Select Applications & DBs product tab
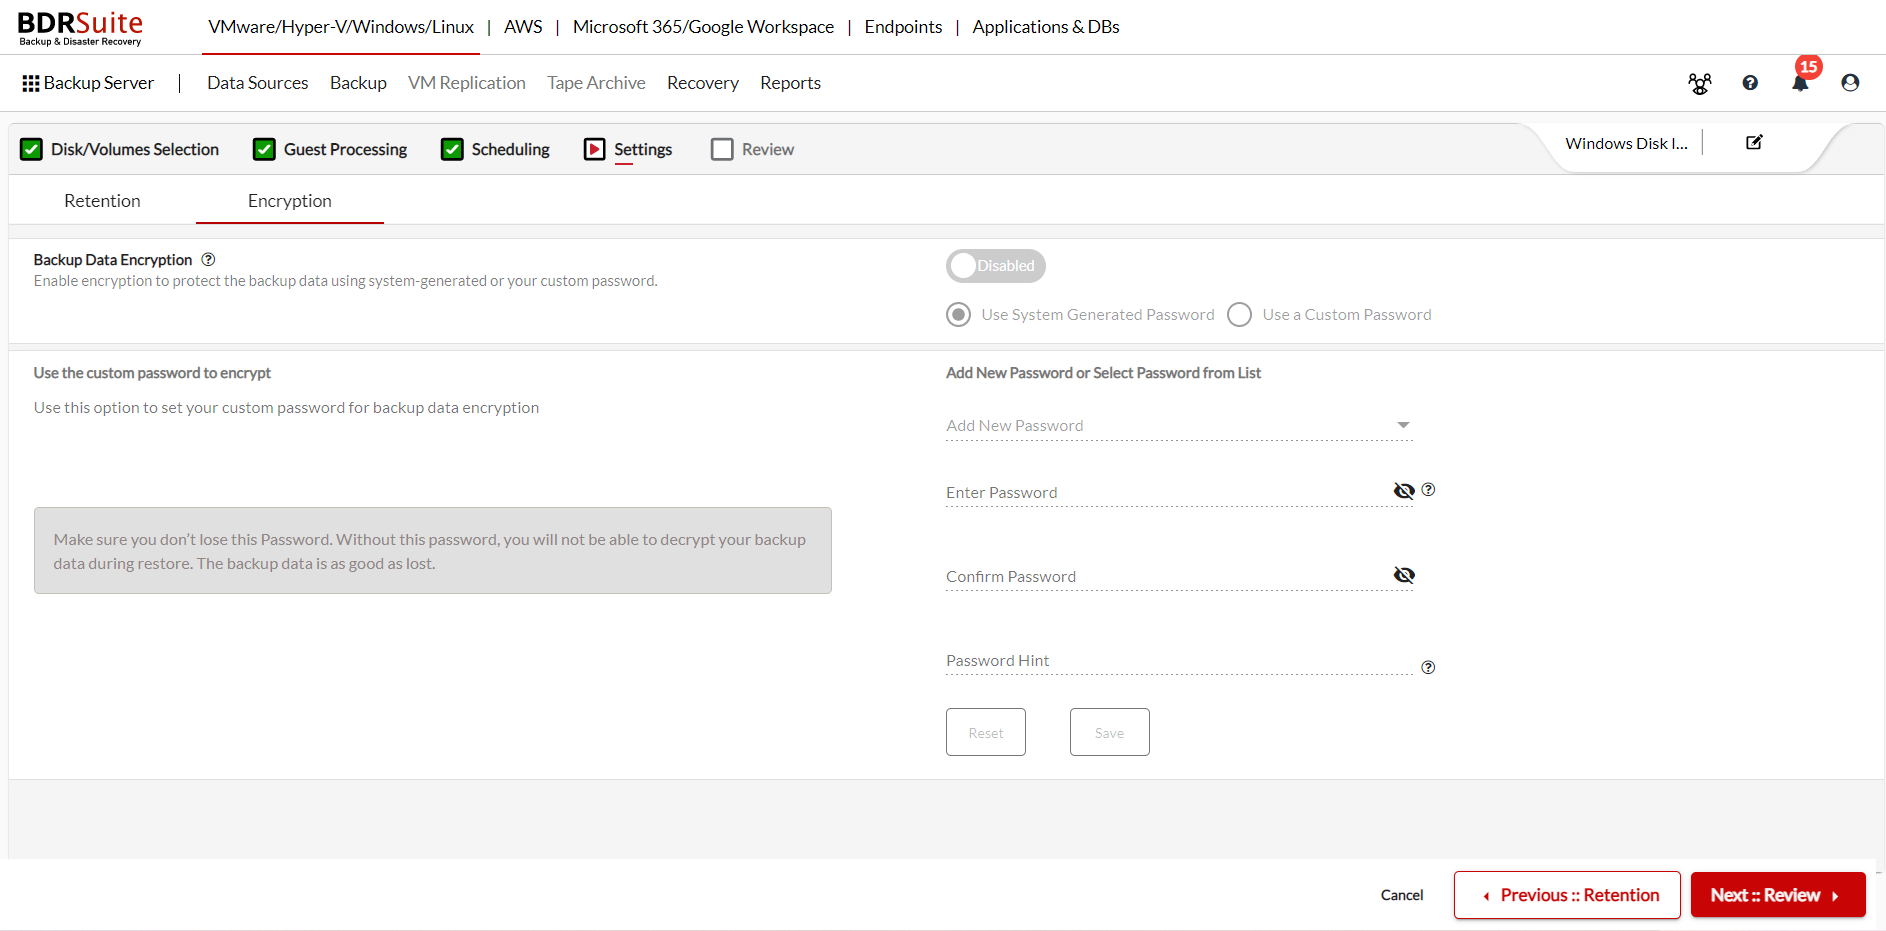This screenshot has height=931, width=1886. point(1046,27)
